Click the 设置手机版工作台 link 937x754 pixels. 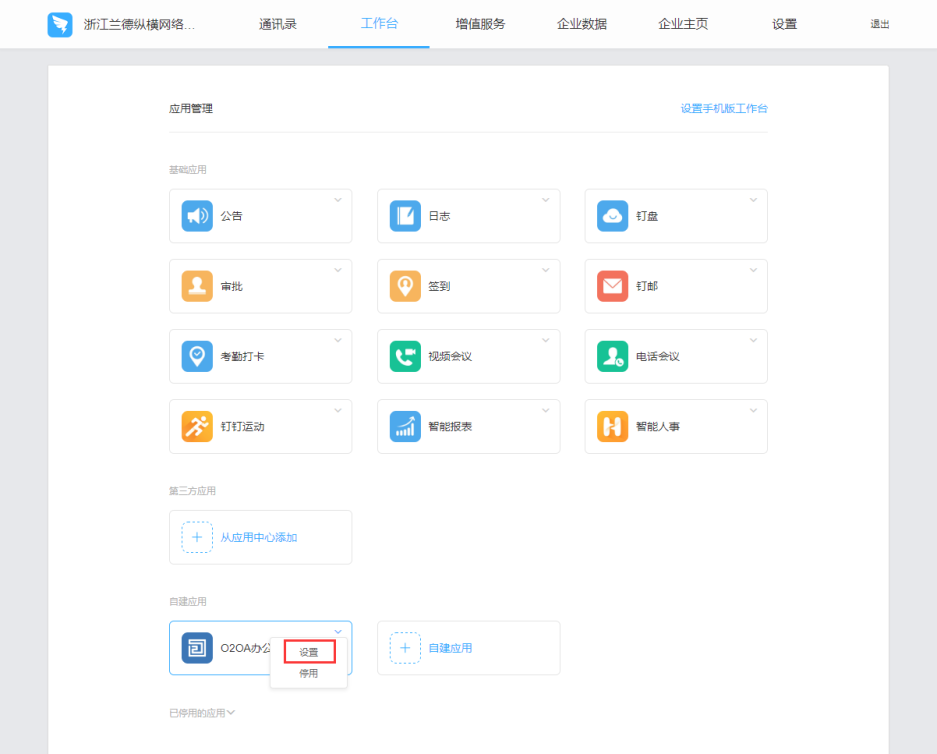coord(724,108)
